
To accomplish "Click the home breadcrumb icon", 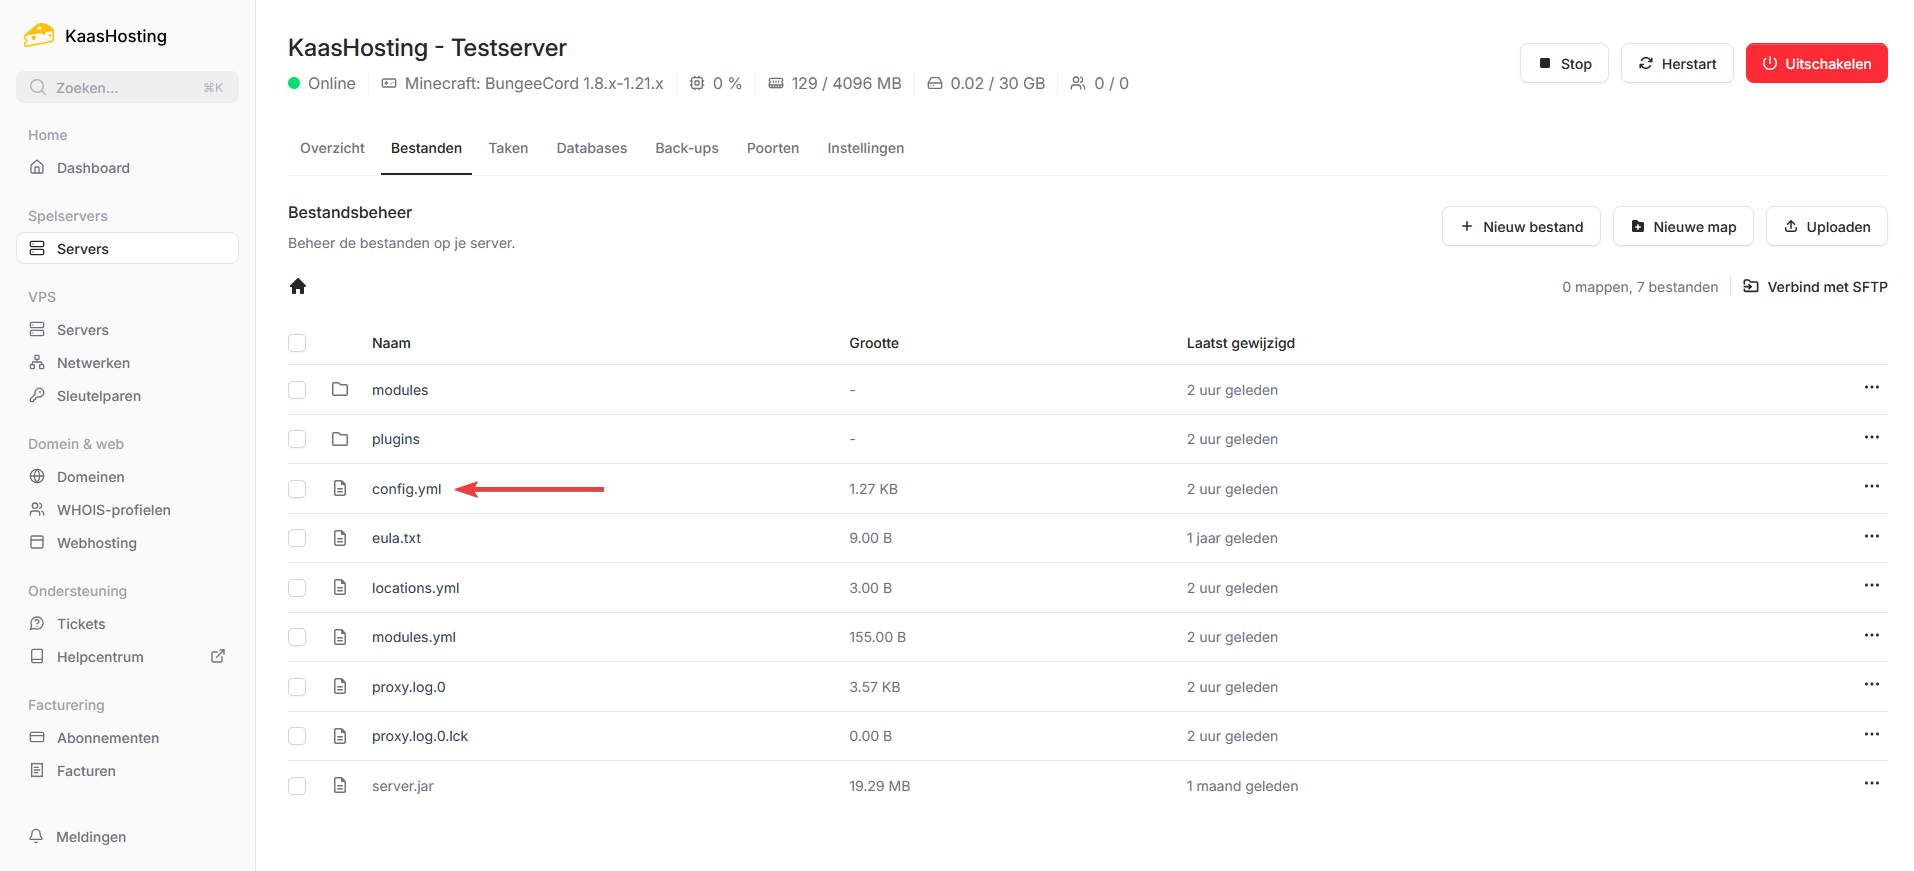I will (x=298, y=287).
